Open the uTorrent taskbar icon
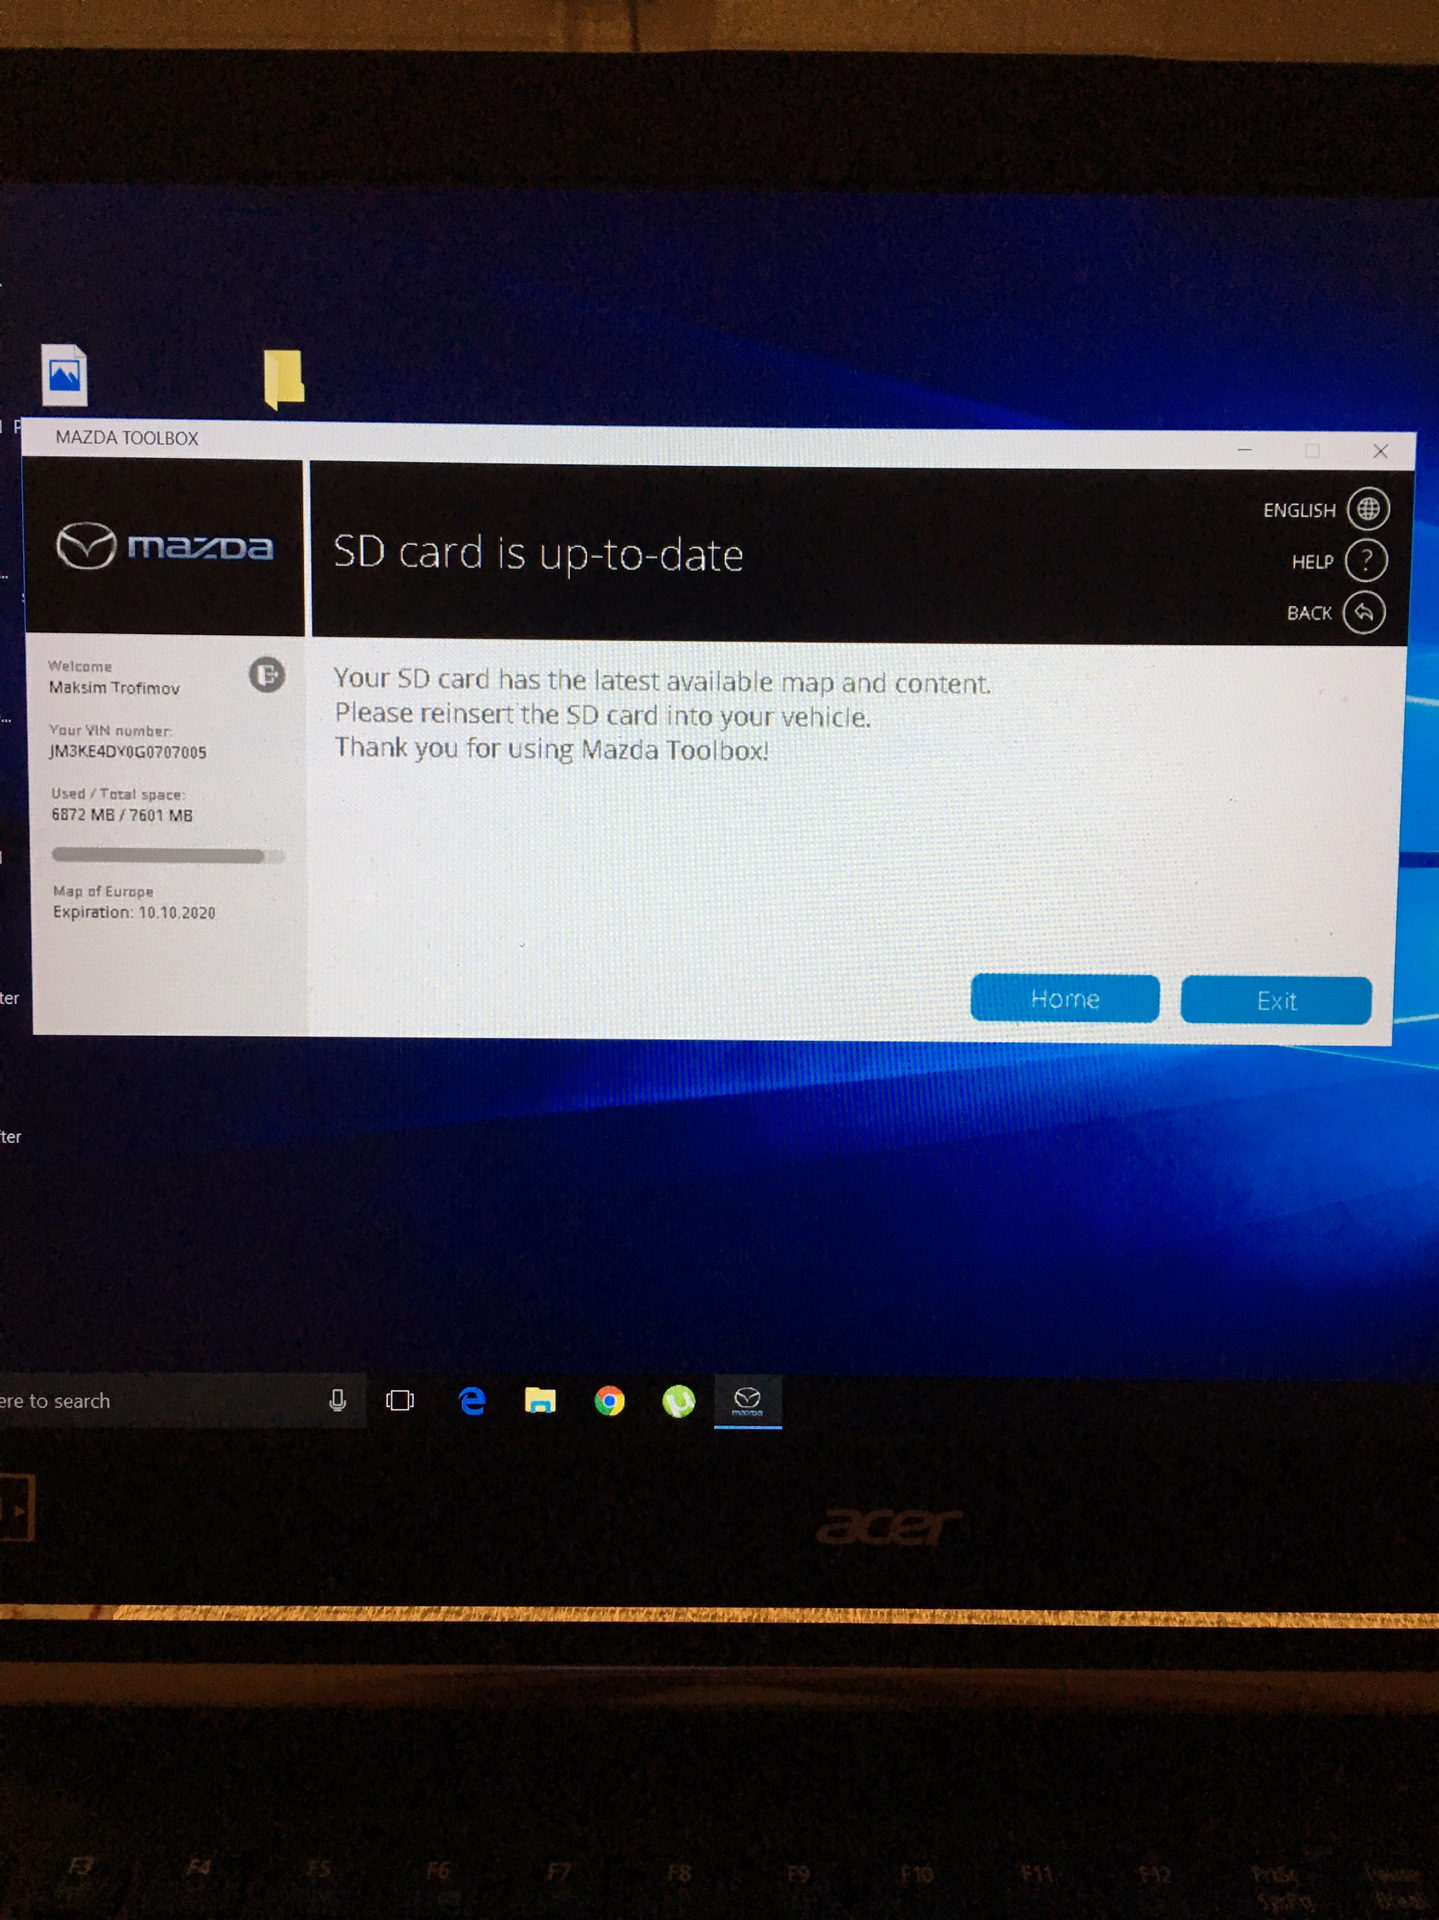Screen dimensions: 1439x1920 pyautogui.click(x=679, y=1401)
